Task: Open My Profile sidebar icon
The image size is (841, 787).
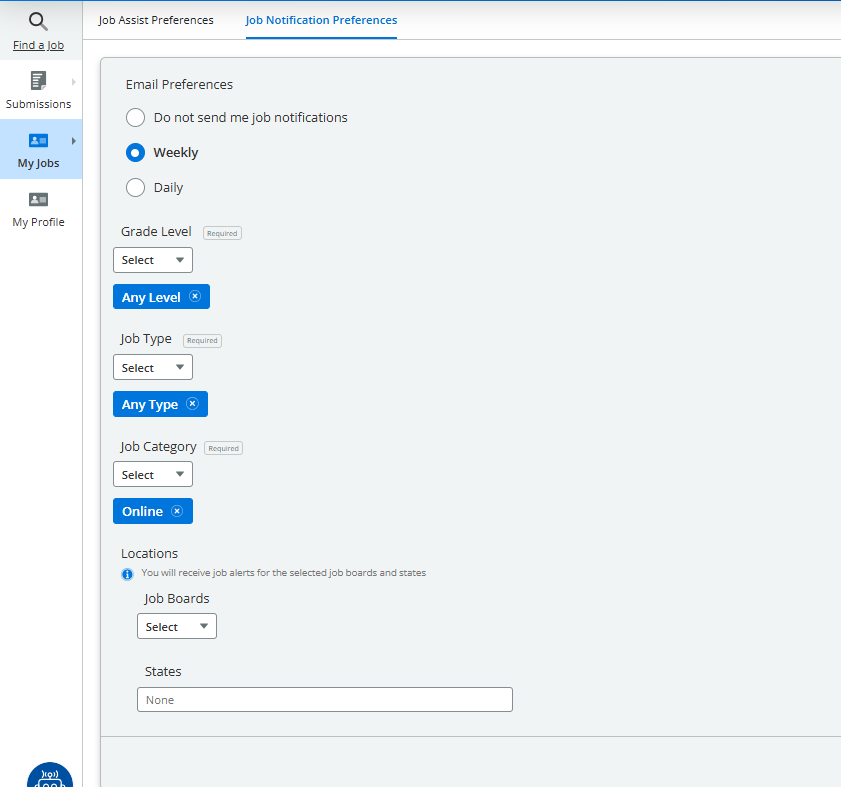Action: (x=38, y=199)
